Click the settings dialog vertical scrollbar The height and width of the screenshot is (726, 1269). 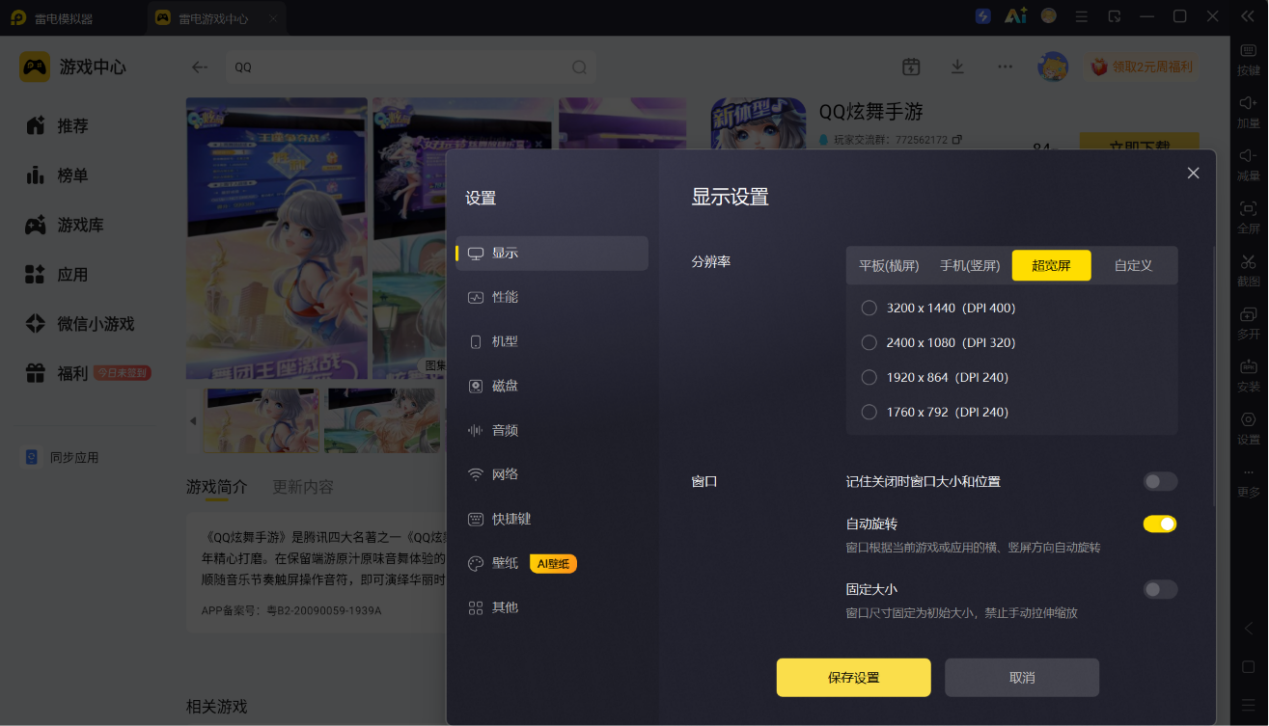[1214, 375]
